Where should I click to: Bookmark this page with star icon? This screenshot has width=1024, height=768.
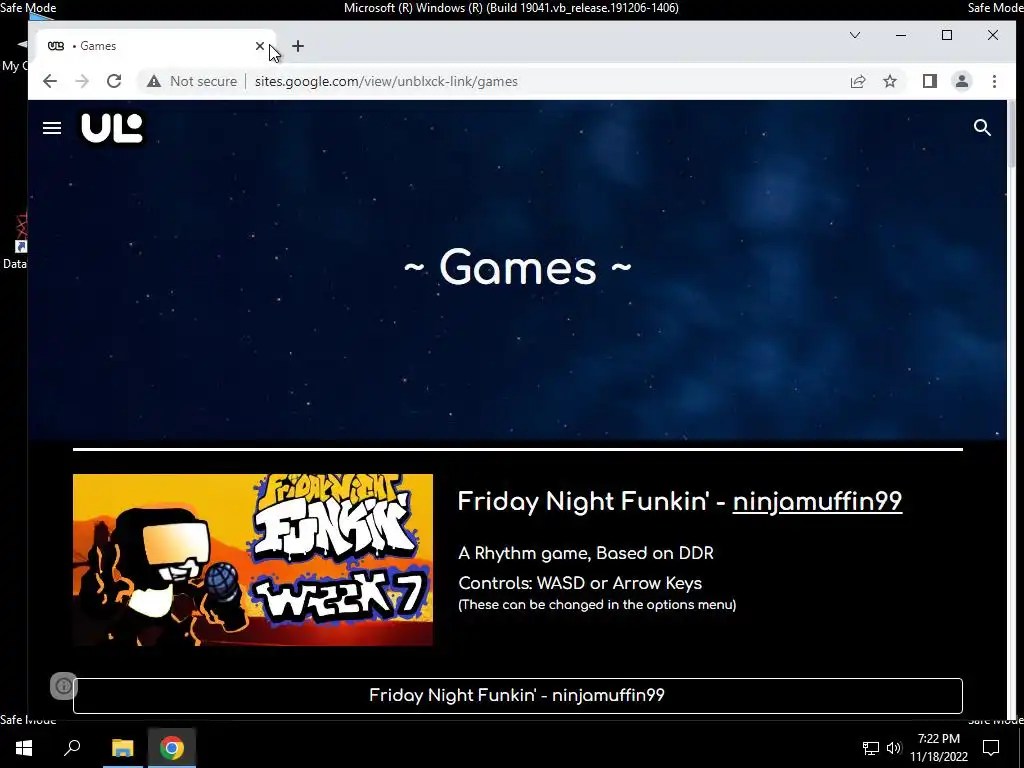[889, 81]
